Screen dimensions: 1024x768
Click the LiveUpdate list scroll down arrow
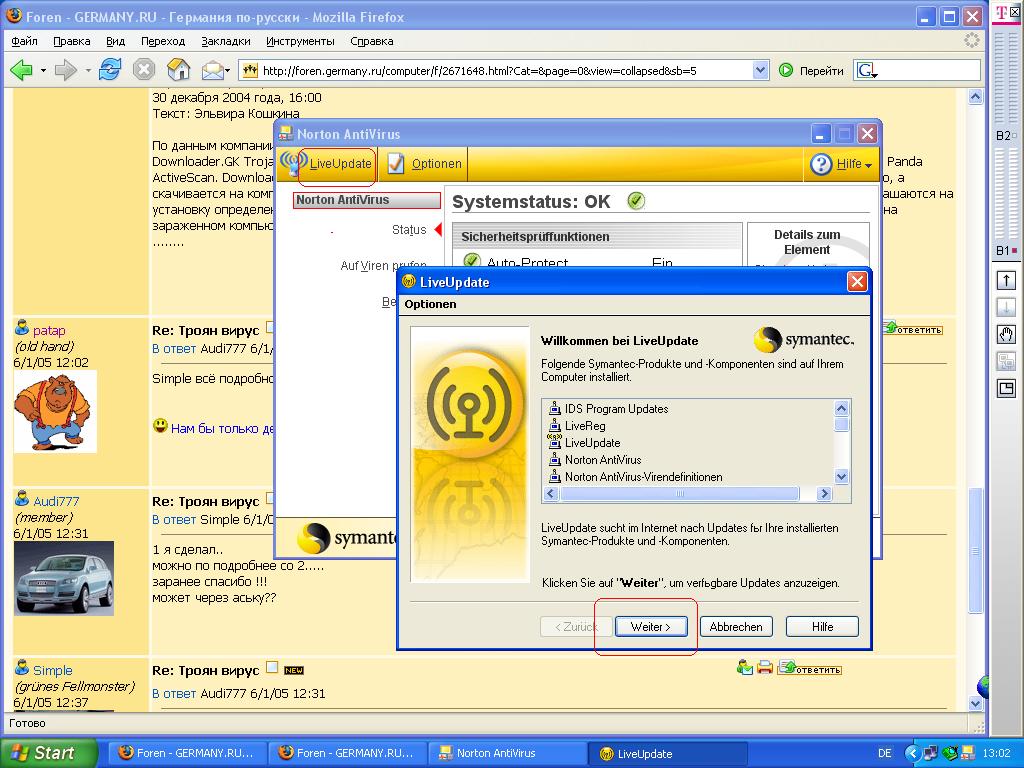[x=842, y=477]
